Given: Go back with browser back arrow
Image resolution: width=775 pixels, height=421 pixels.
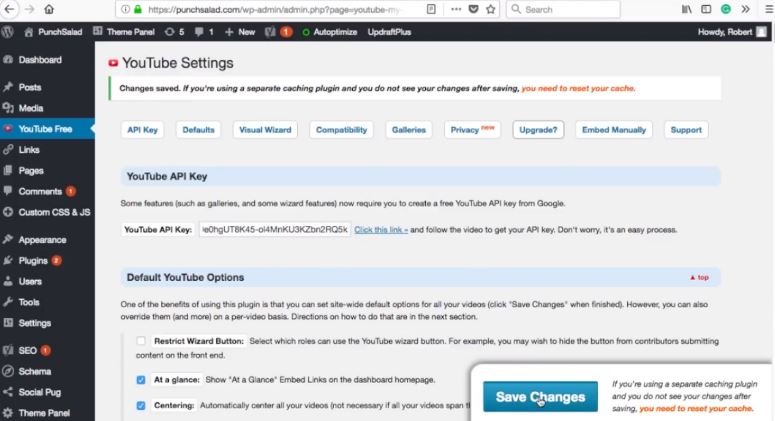Looking at the screenshot, I should [x=9, y=9].
